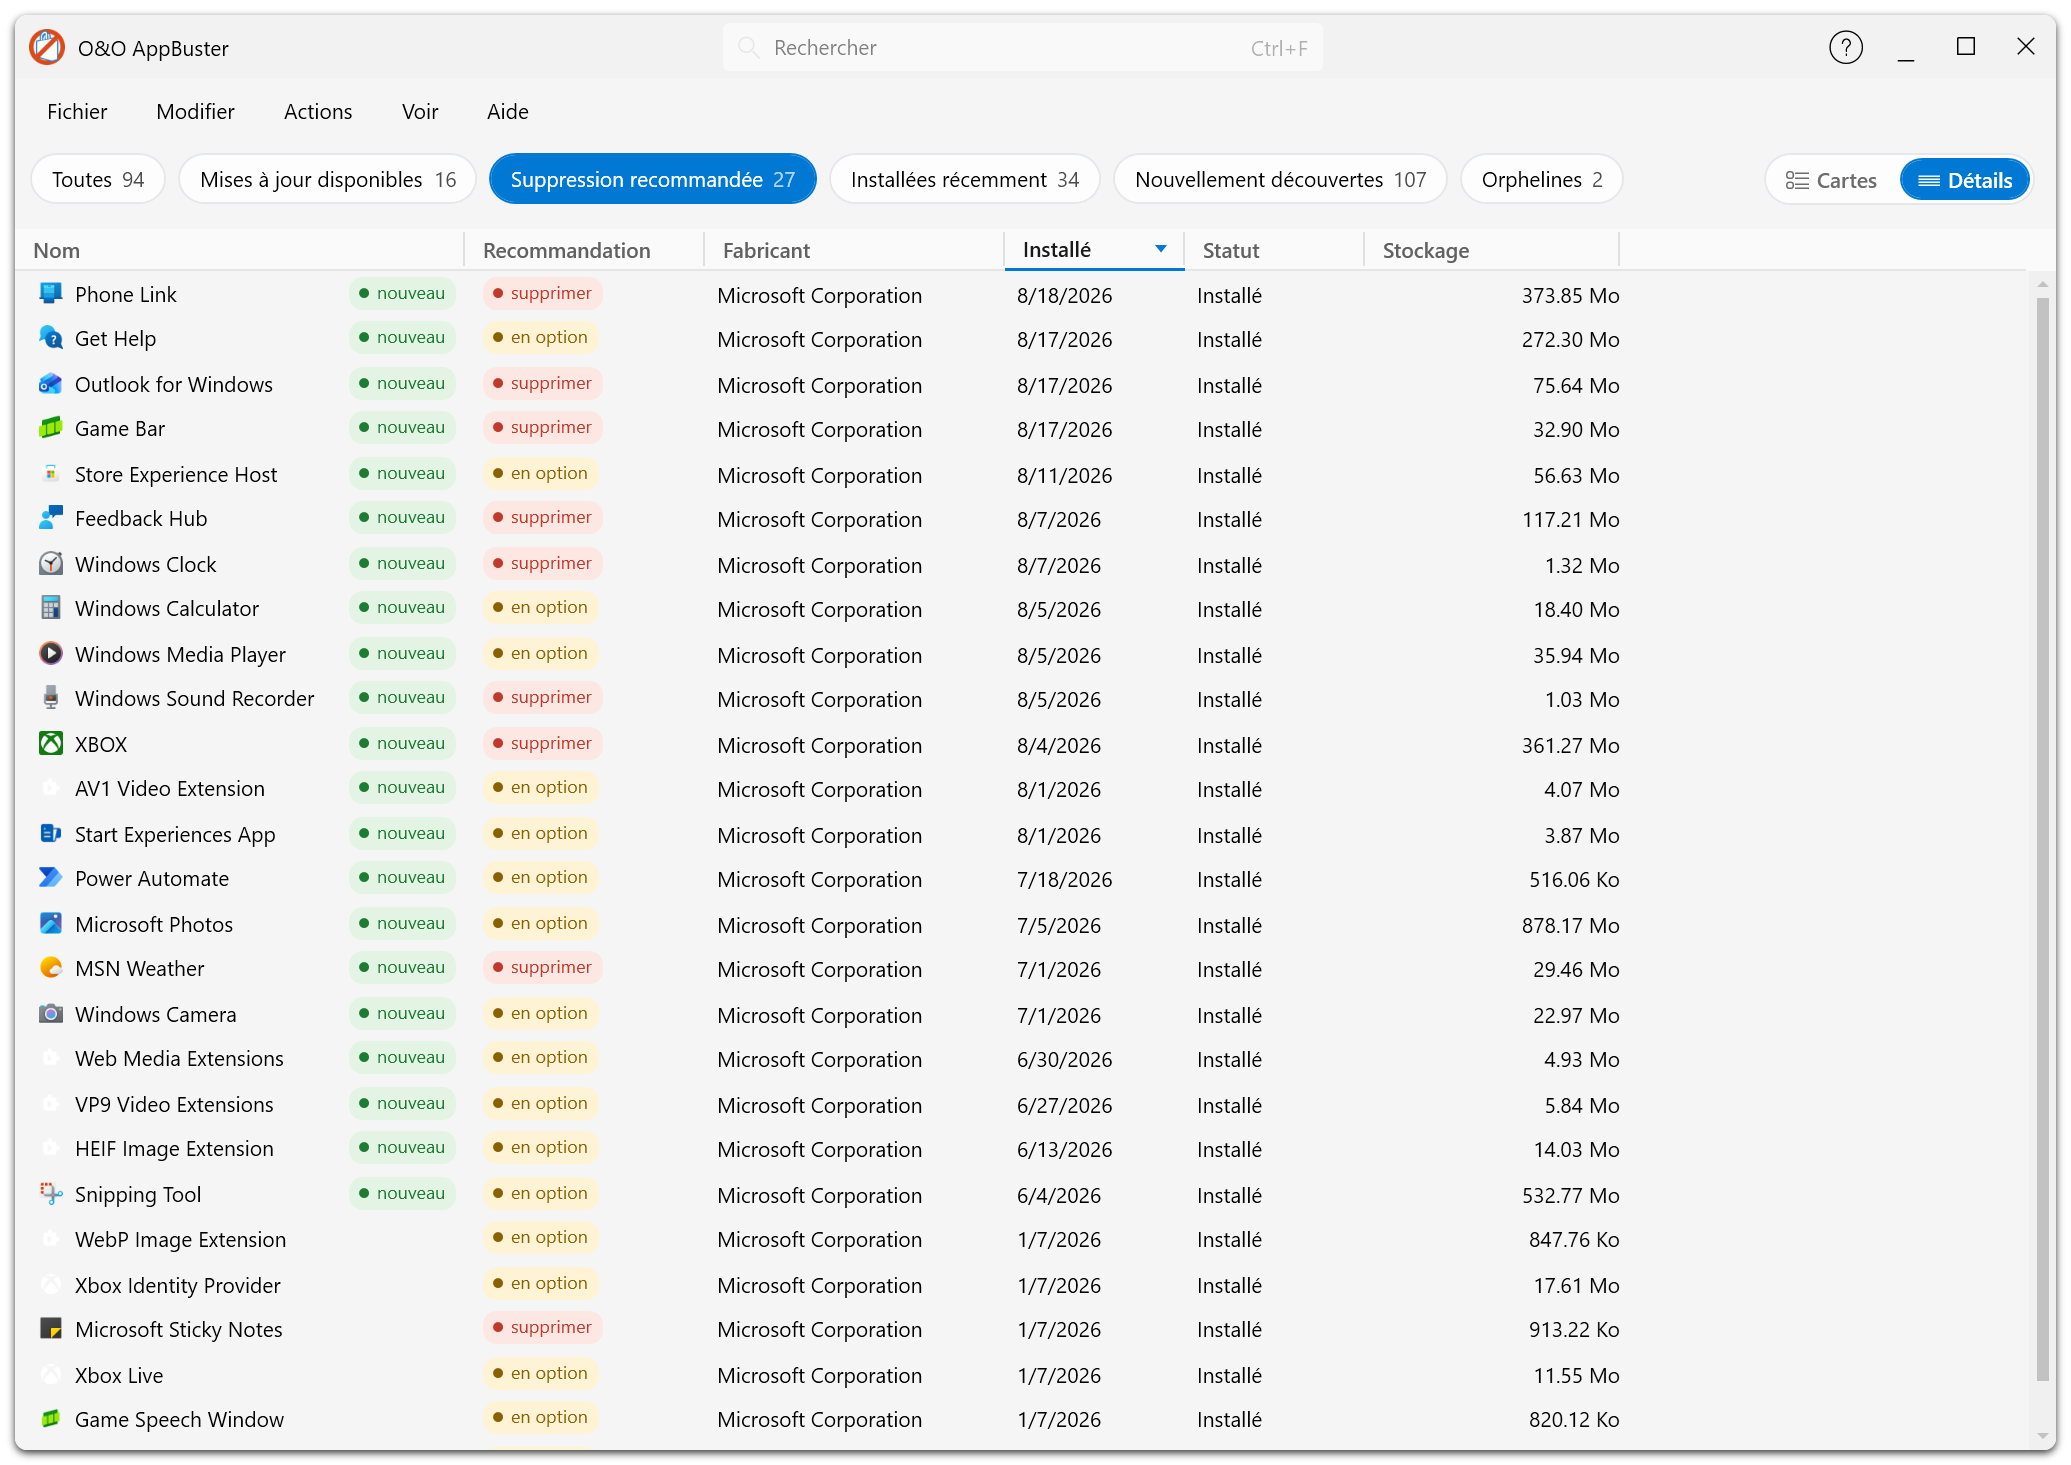2071x1465 pixels.
Task: Click the 8/18/2026 install date
Action: pyautogui.click(x=1064, y=295)
